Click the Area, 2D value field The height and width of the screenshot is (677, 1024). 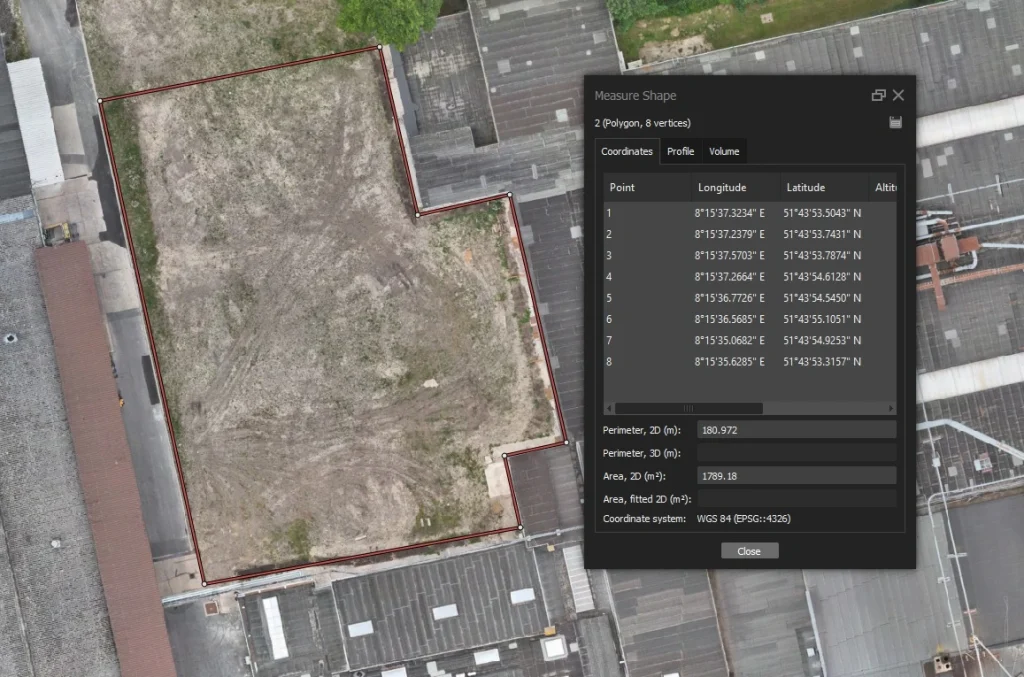point(795,475)
